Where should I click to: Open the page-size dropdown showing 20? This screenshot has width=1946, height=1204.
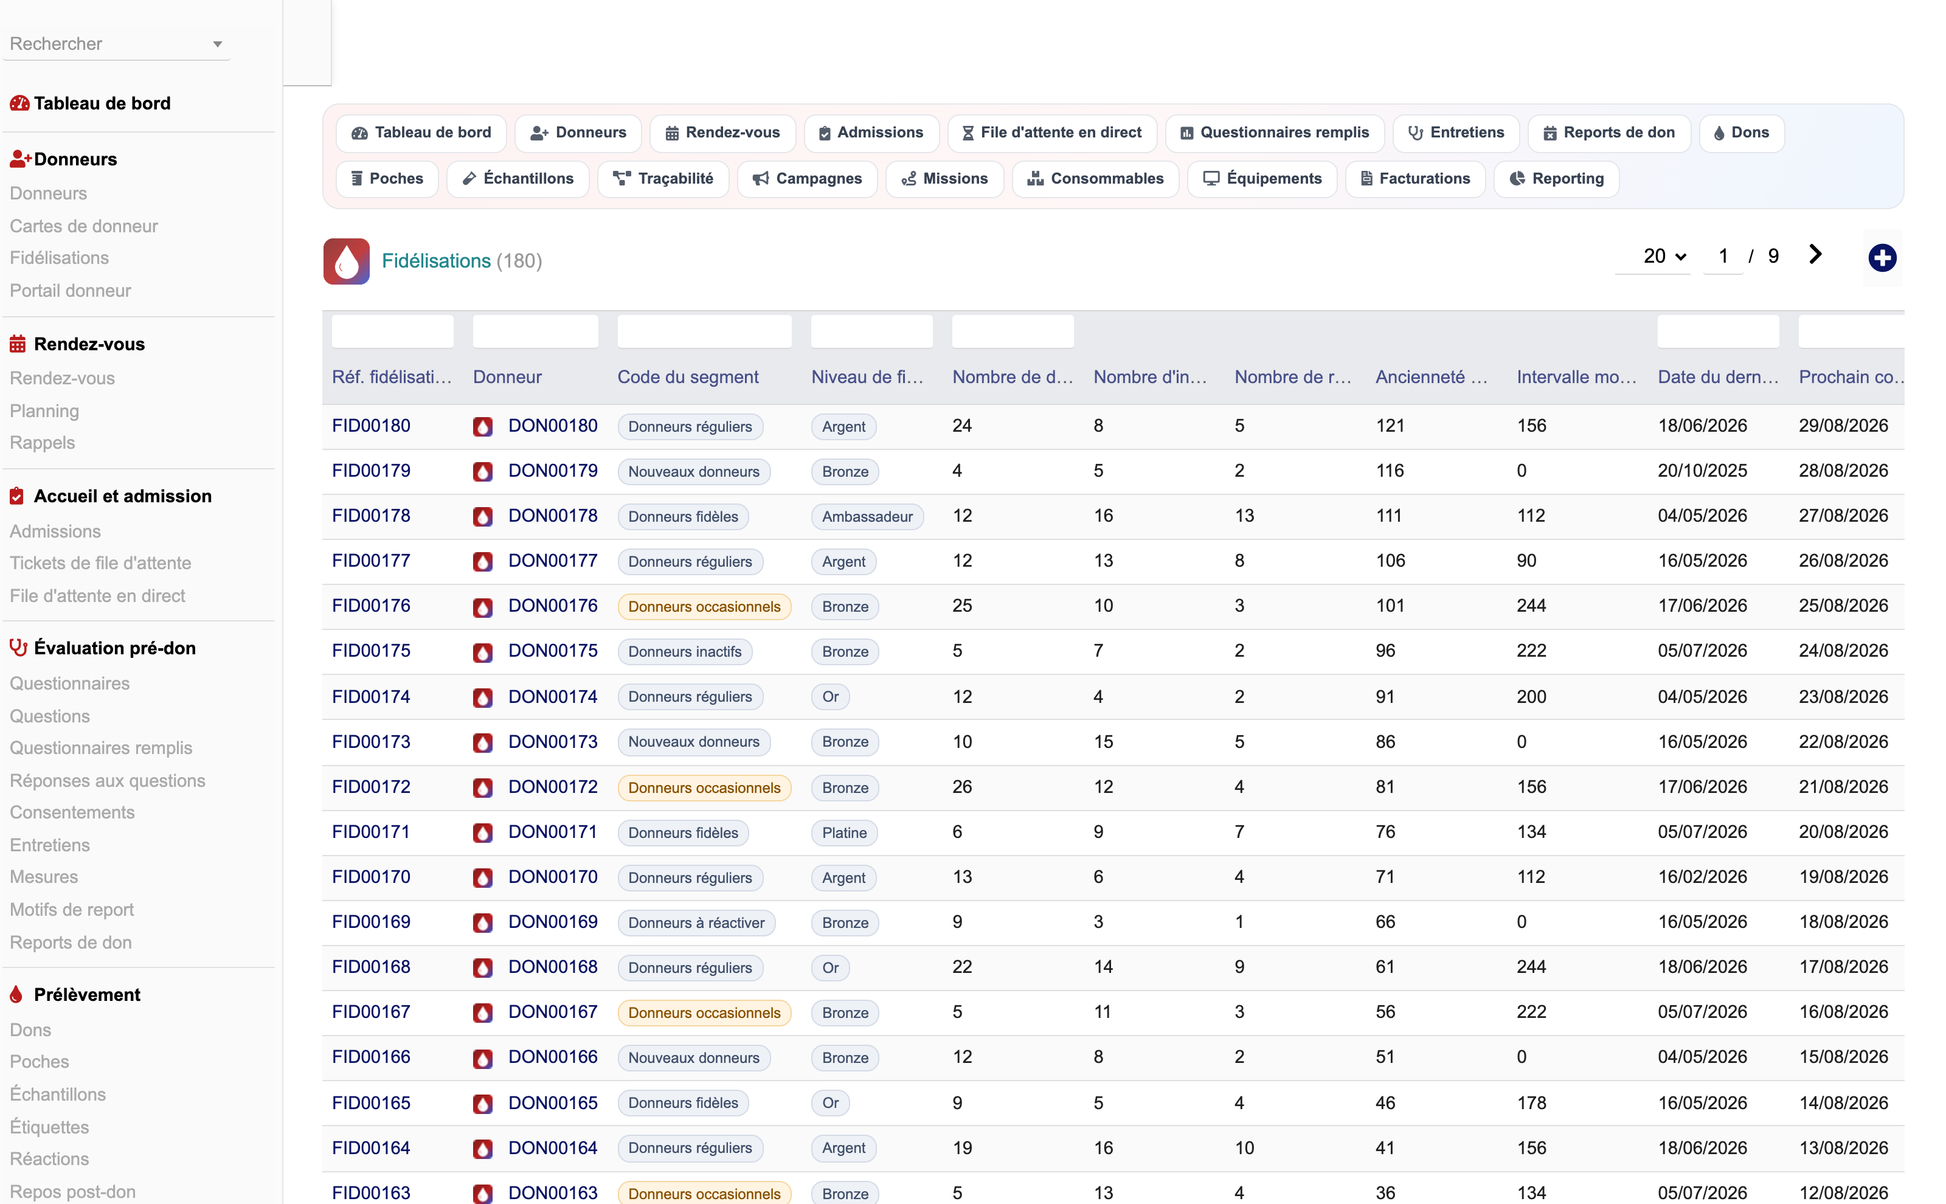[1664, 257]
